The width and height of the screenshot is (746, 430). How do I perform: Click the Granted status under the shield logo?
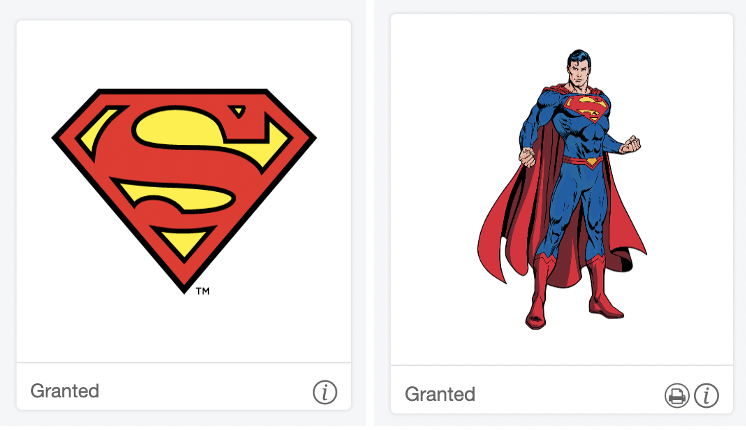coord(65,391)
